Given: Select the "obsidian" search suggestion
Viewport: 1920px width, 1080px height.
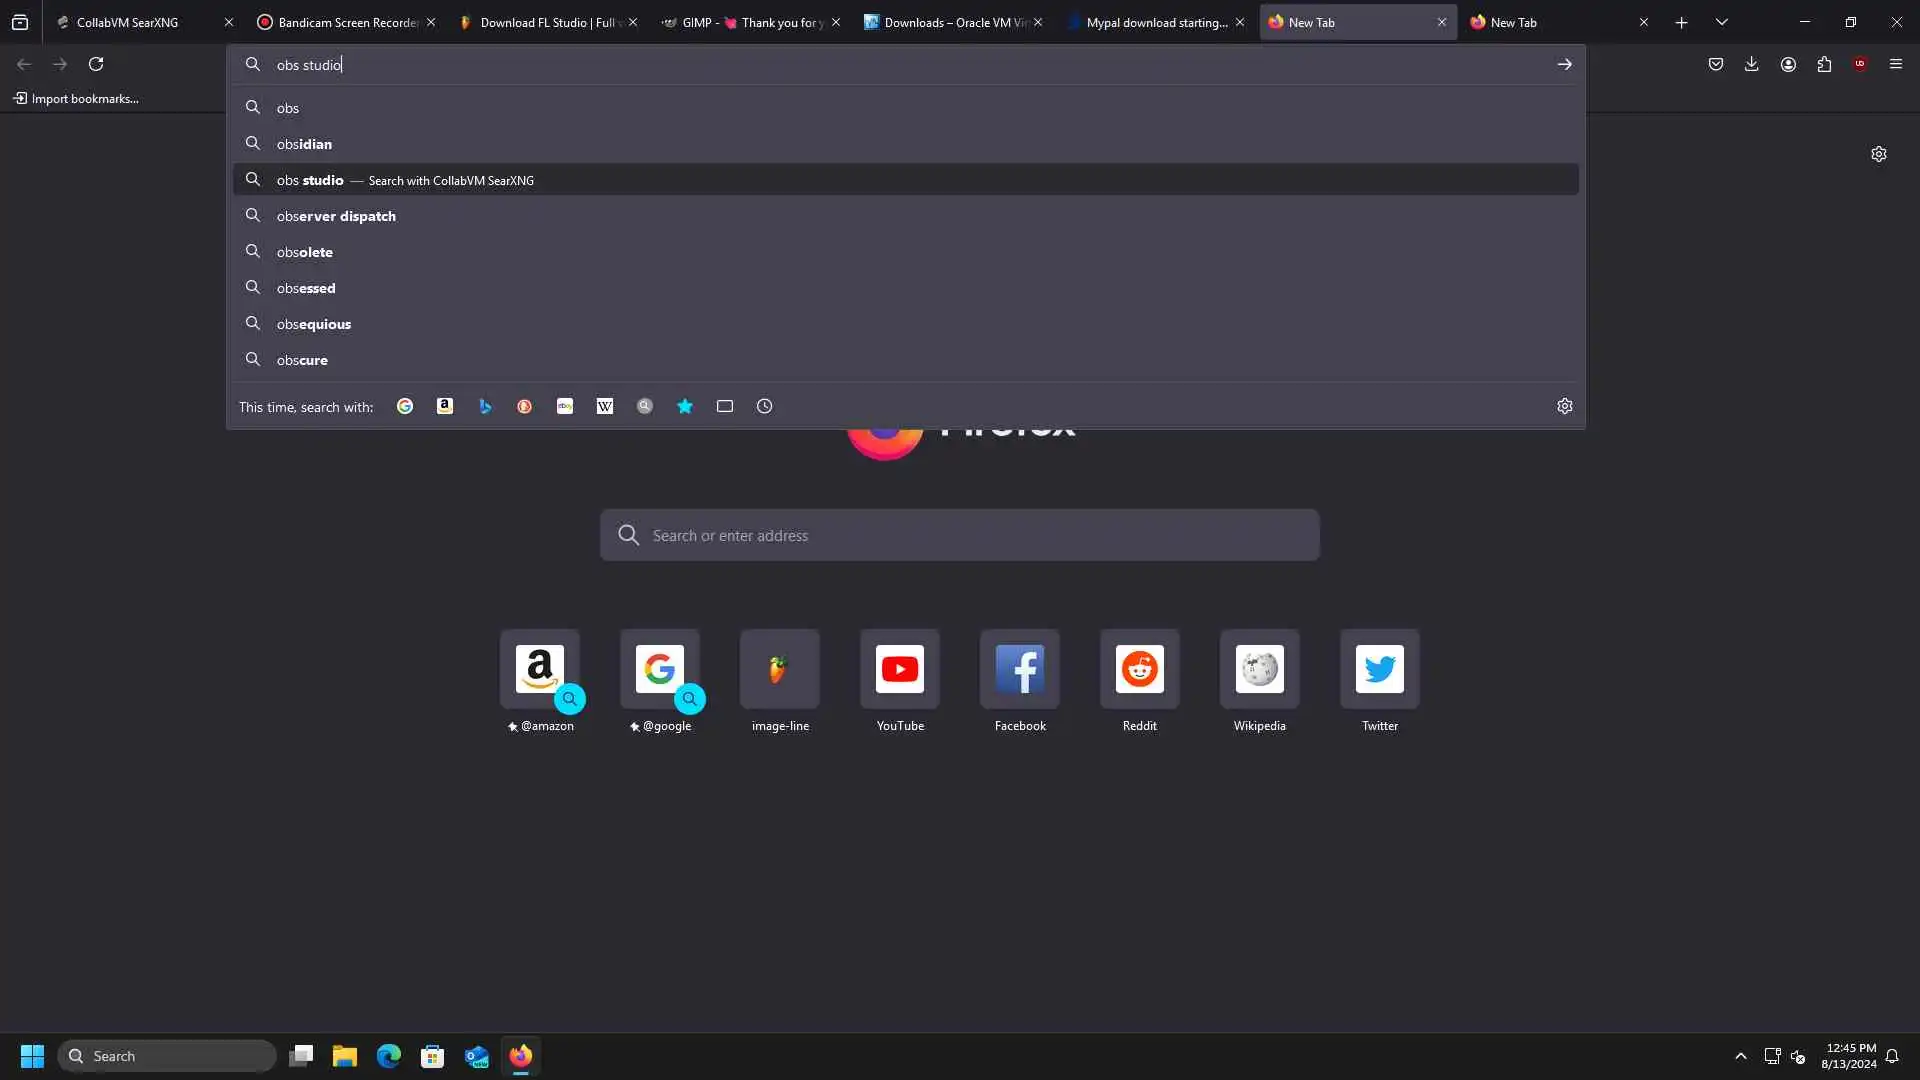Looking at the screenshot, I should (x=304, y=144).
